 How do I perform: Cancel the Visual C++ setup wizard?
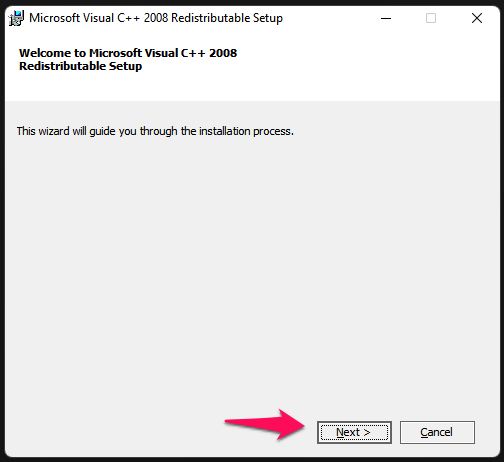point(437,432)
